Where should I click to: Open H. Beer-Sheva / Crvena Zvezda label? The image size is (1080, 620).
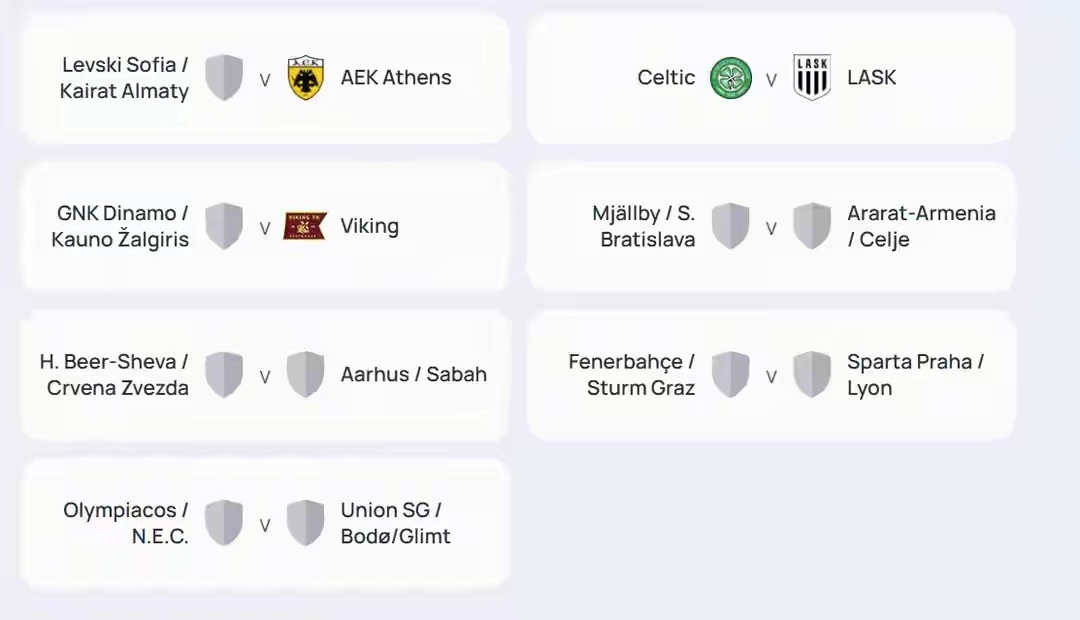point(114,375)
